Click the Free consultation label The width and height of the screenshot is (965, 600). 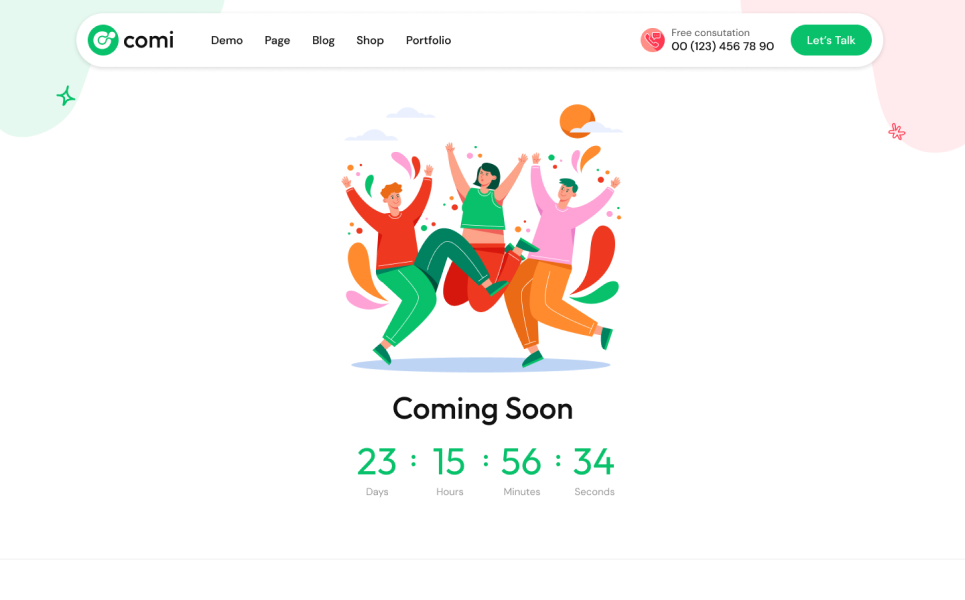[x=710, y=33]
